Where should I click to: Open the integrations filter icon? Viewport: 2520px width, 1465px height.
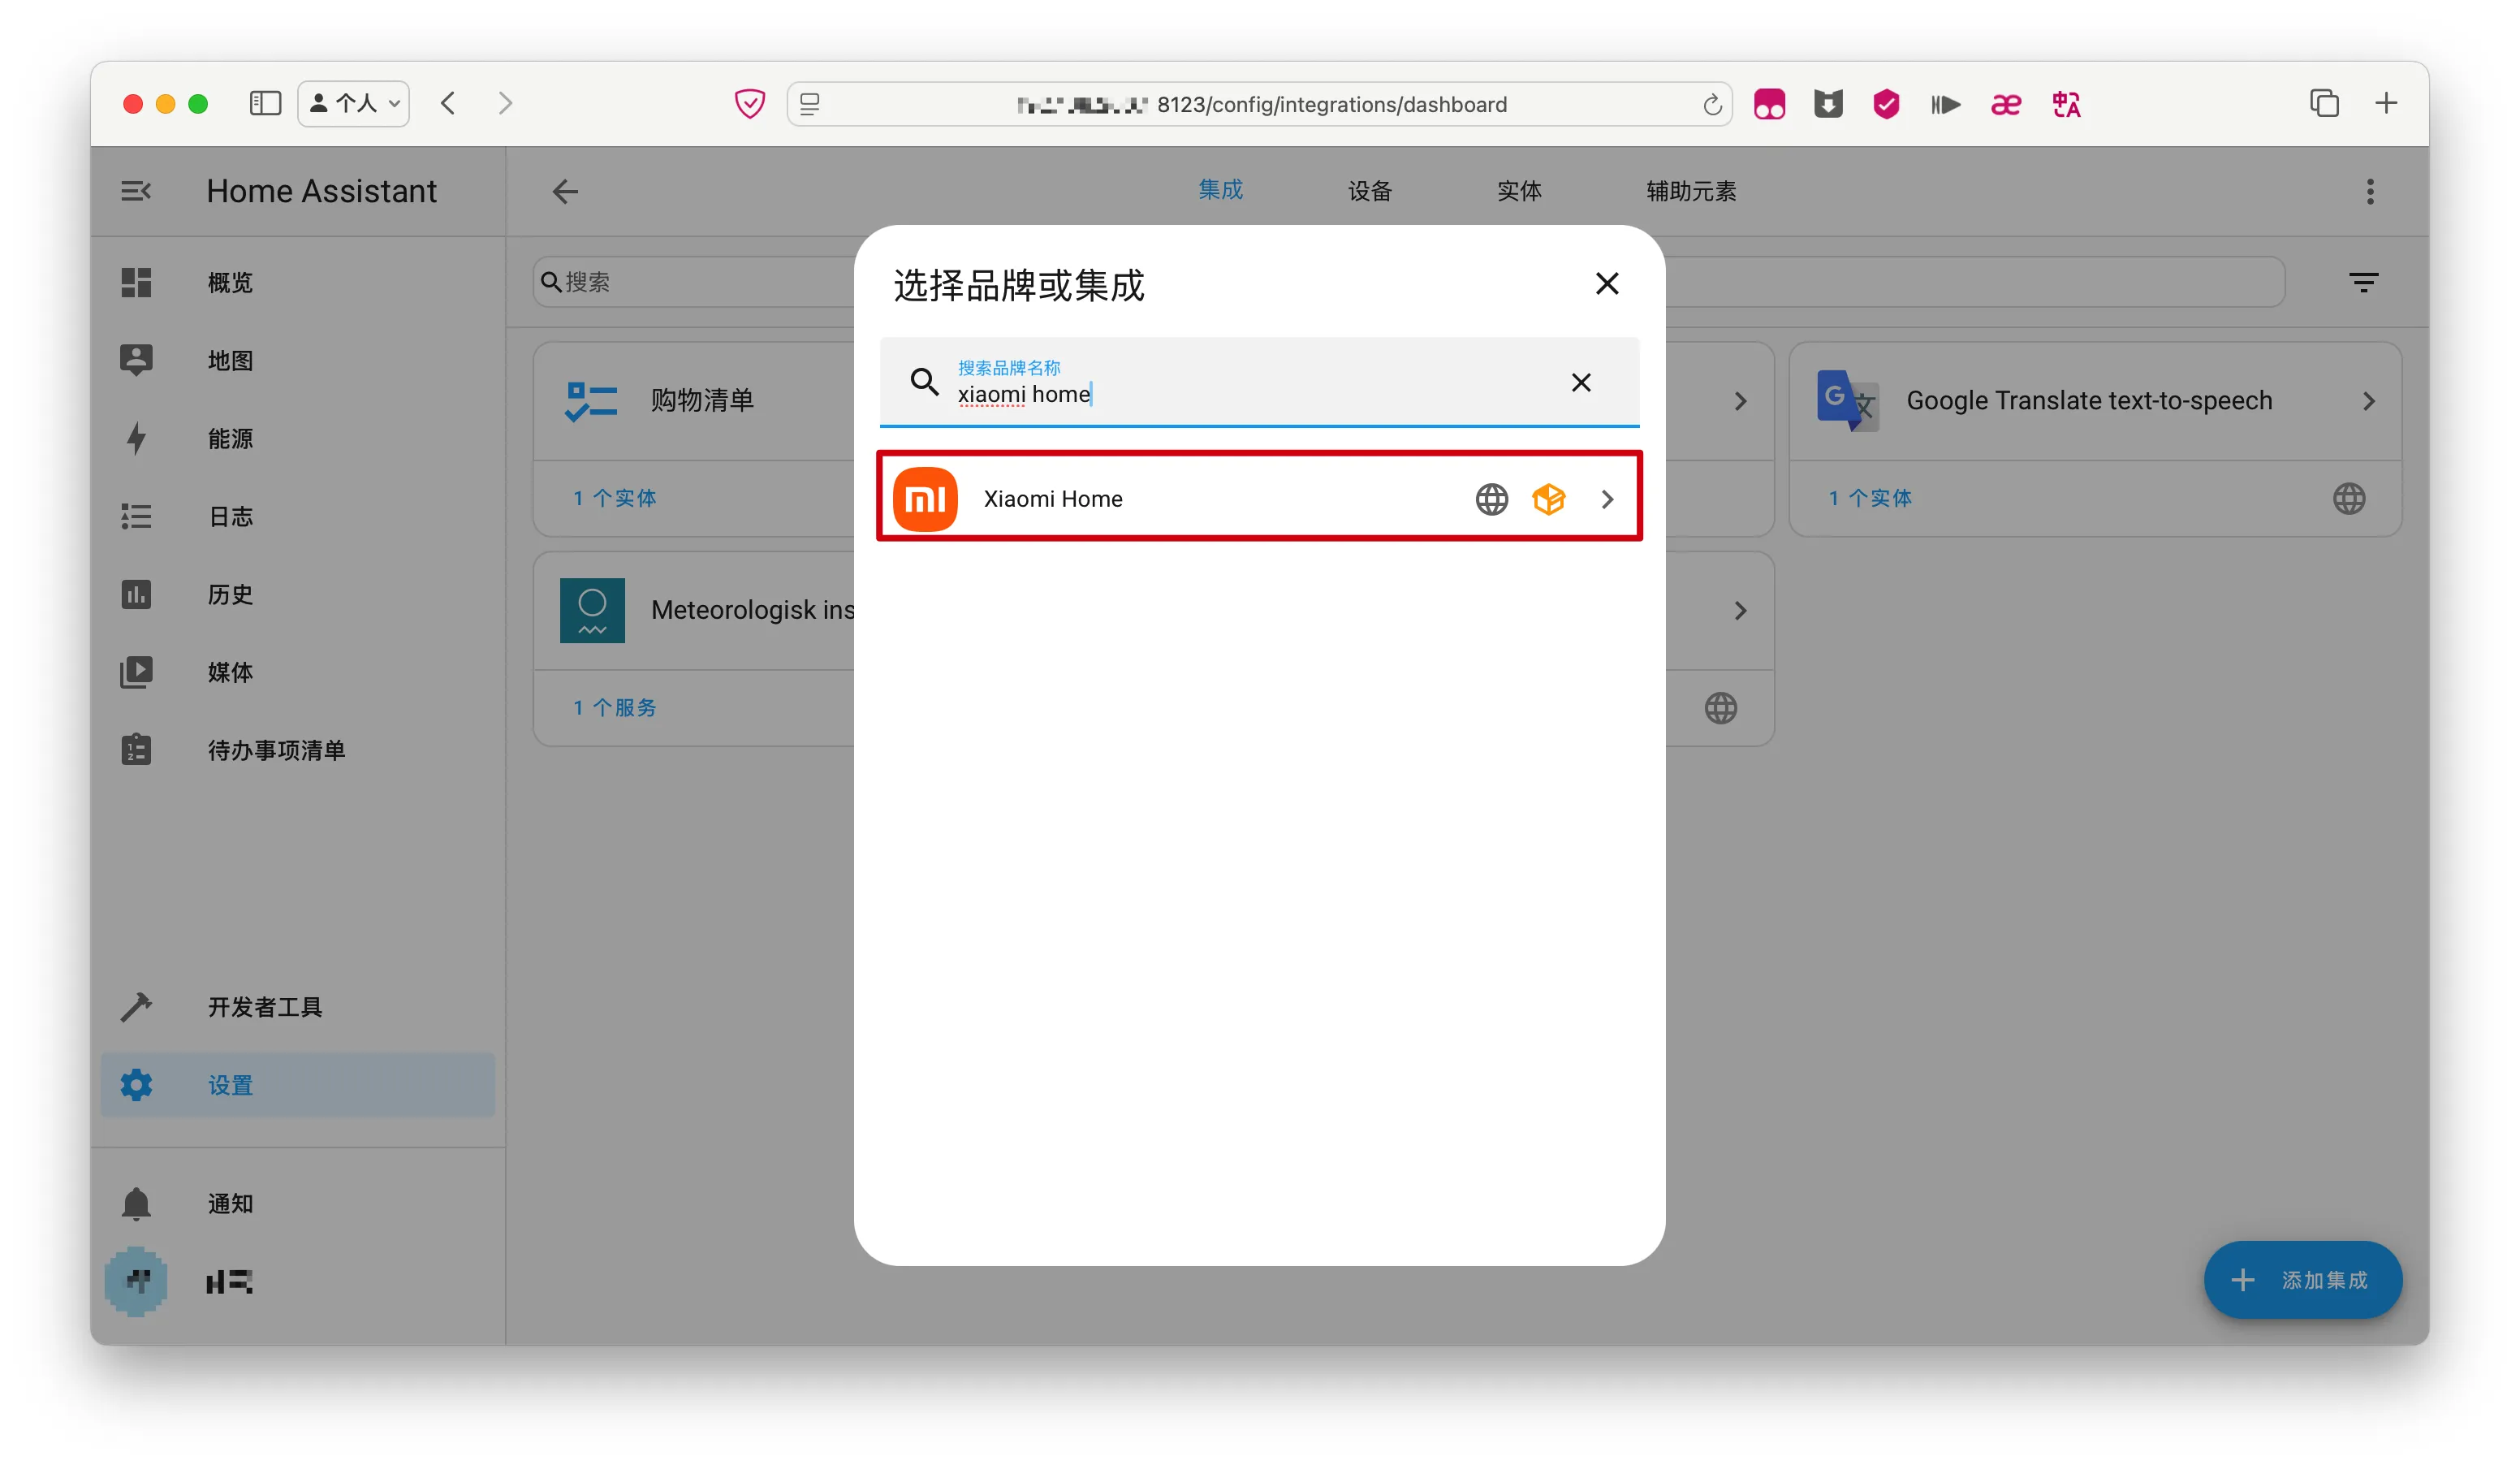click(x=2364, y=283)
